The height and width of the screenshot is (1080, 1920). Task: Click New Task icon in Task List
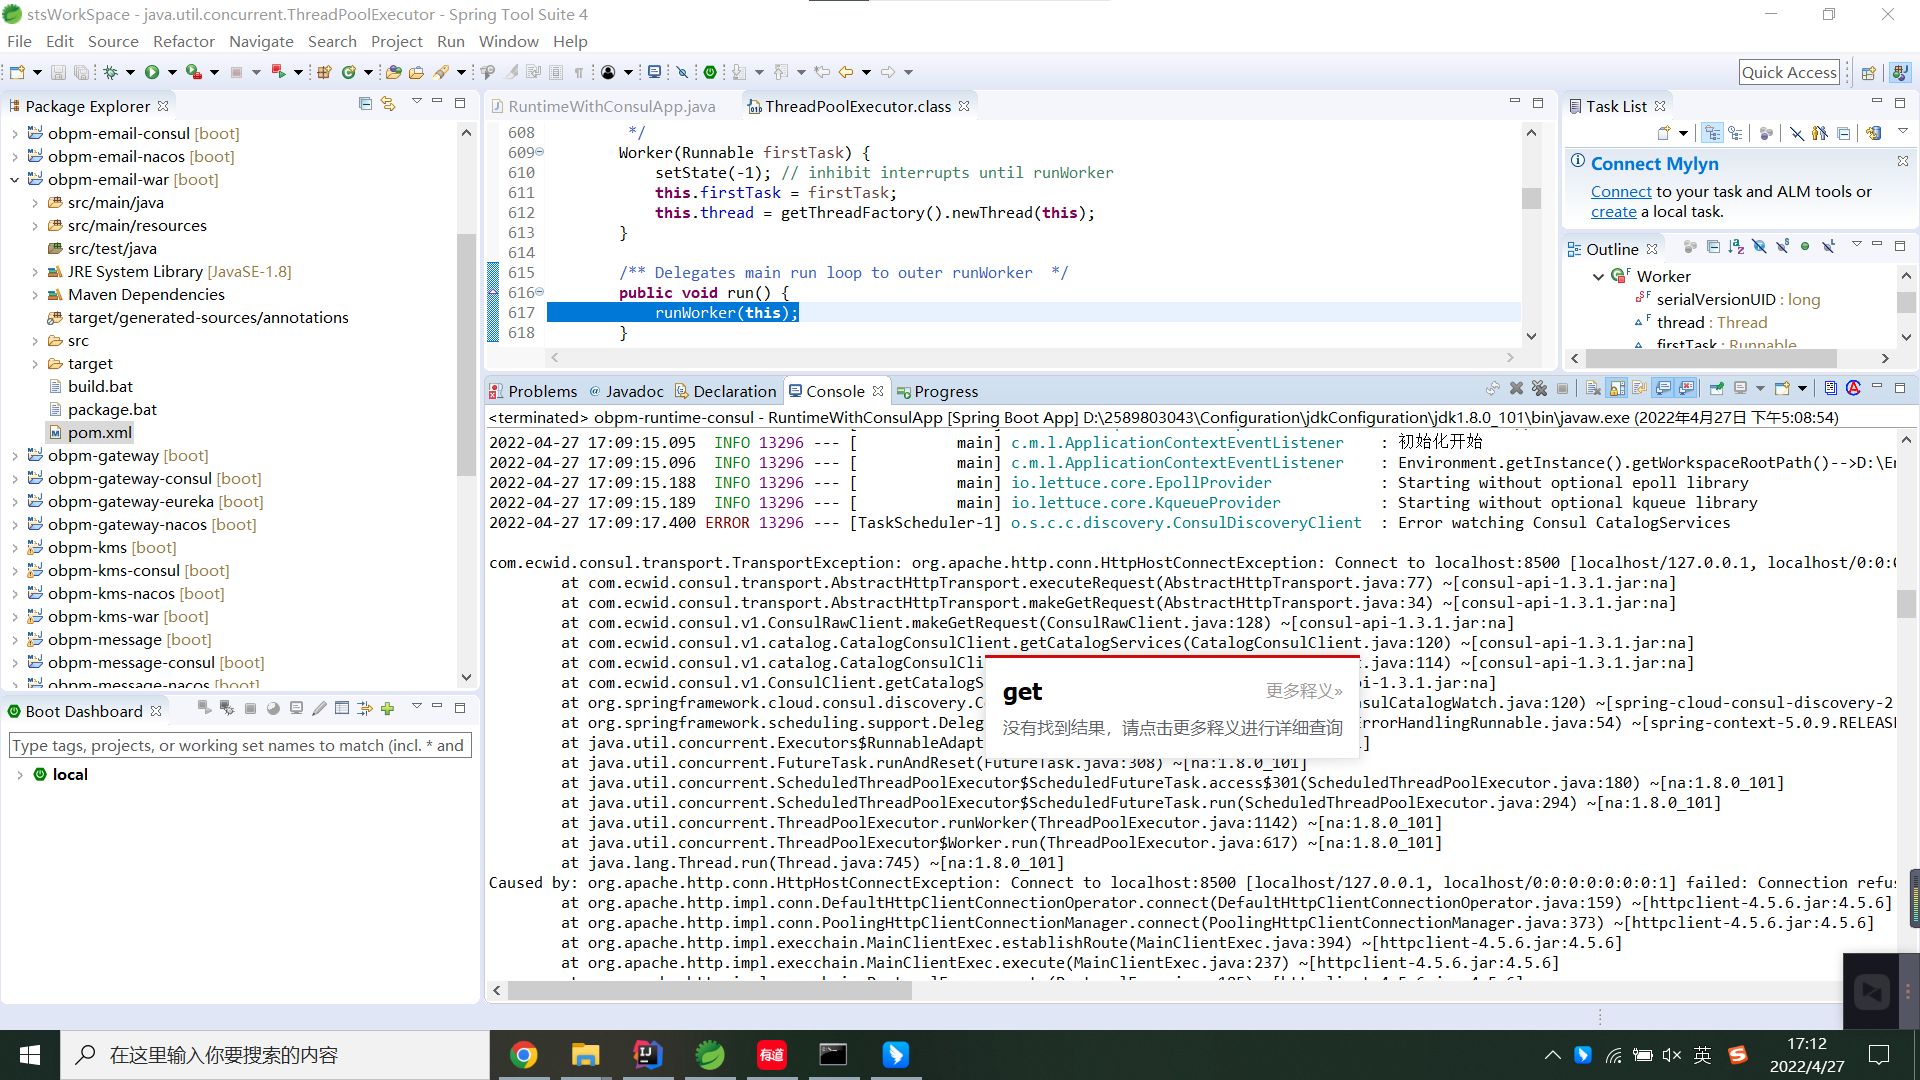pos(1664,133)
